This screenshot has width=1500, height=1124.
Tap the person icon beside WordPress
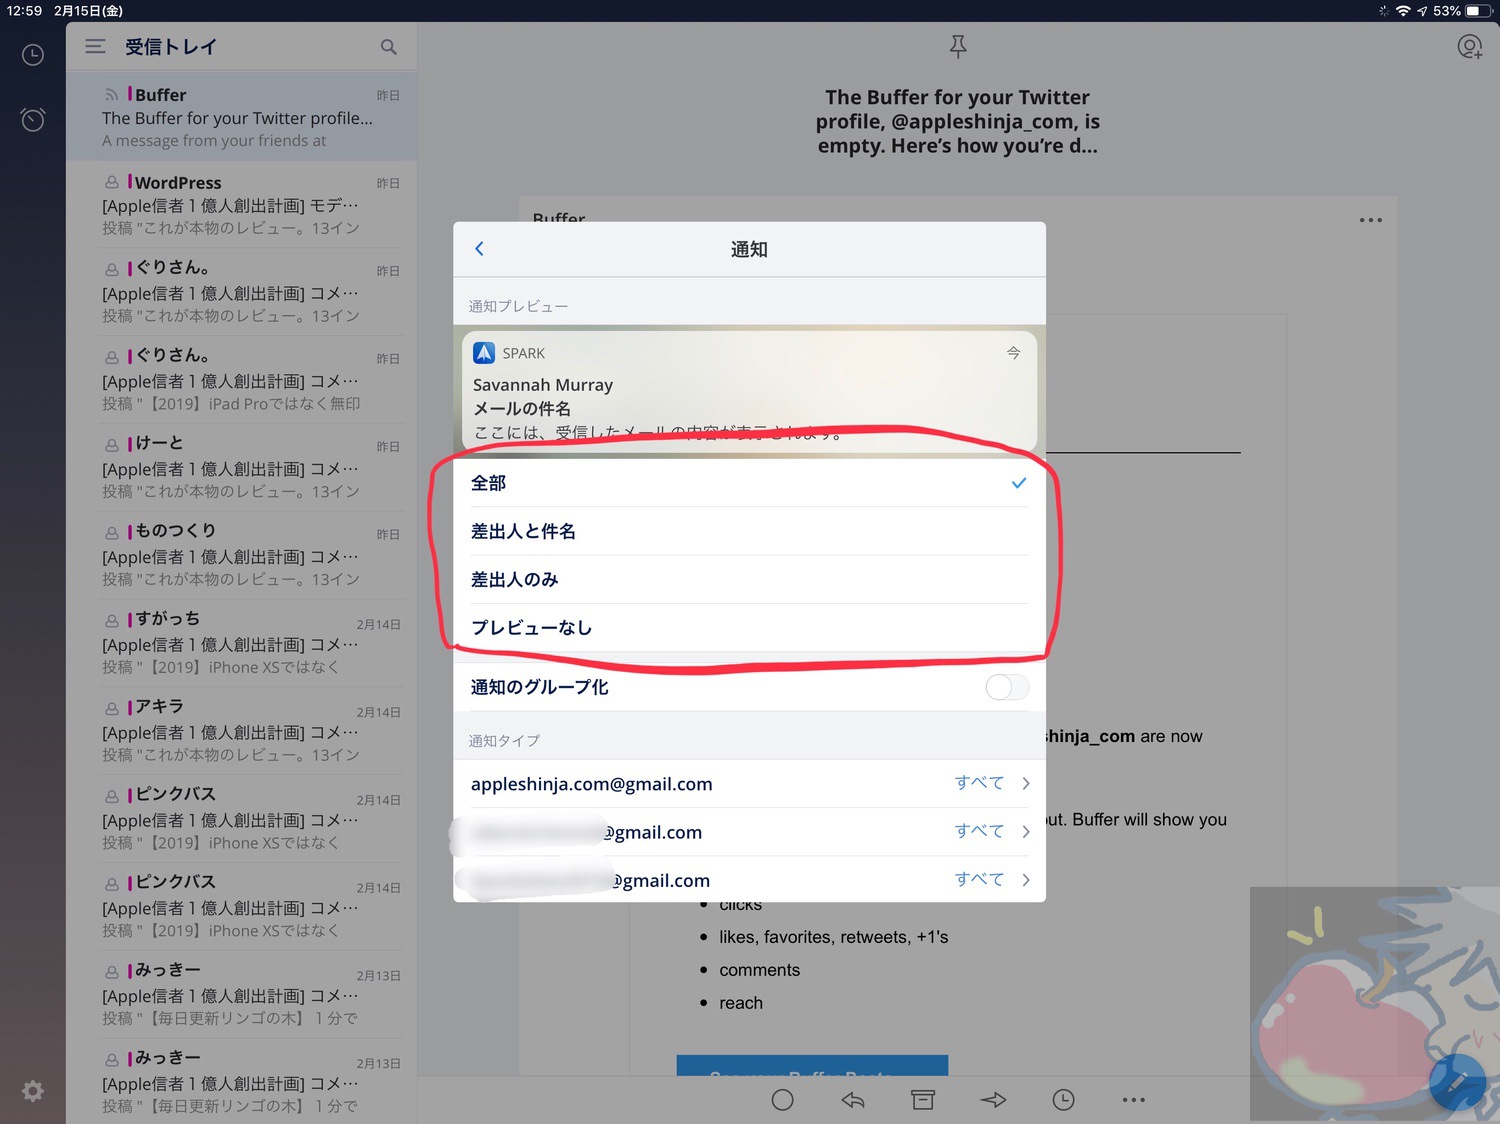click(x=112, y=183)
